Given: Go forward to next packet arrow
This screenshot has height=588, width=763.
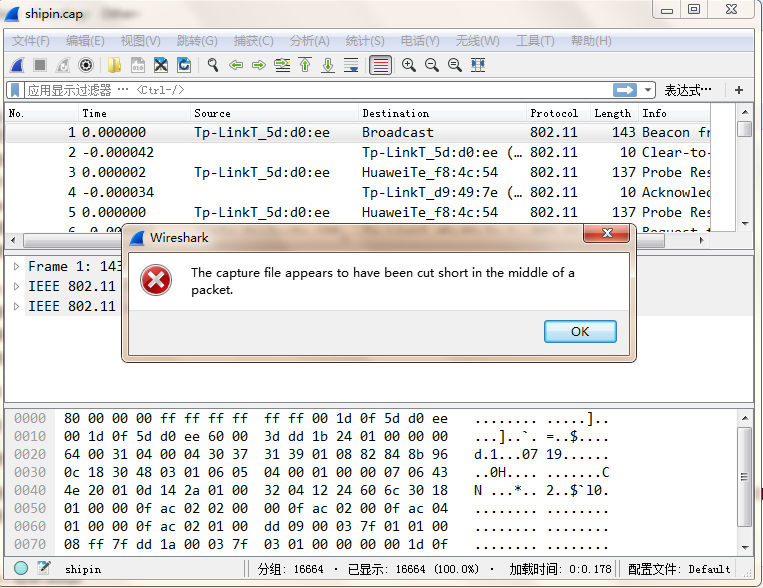Looking at the screenshot, I should (x=259, y=65).
